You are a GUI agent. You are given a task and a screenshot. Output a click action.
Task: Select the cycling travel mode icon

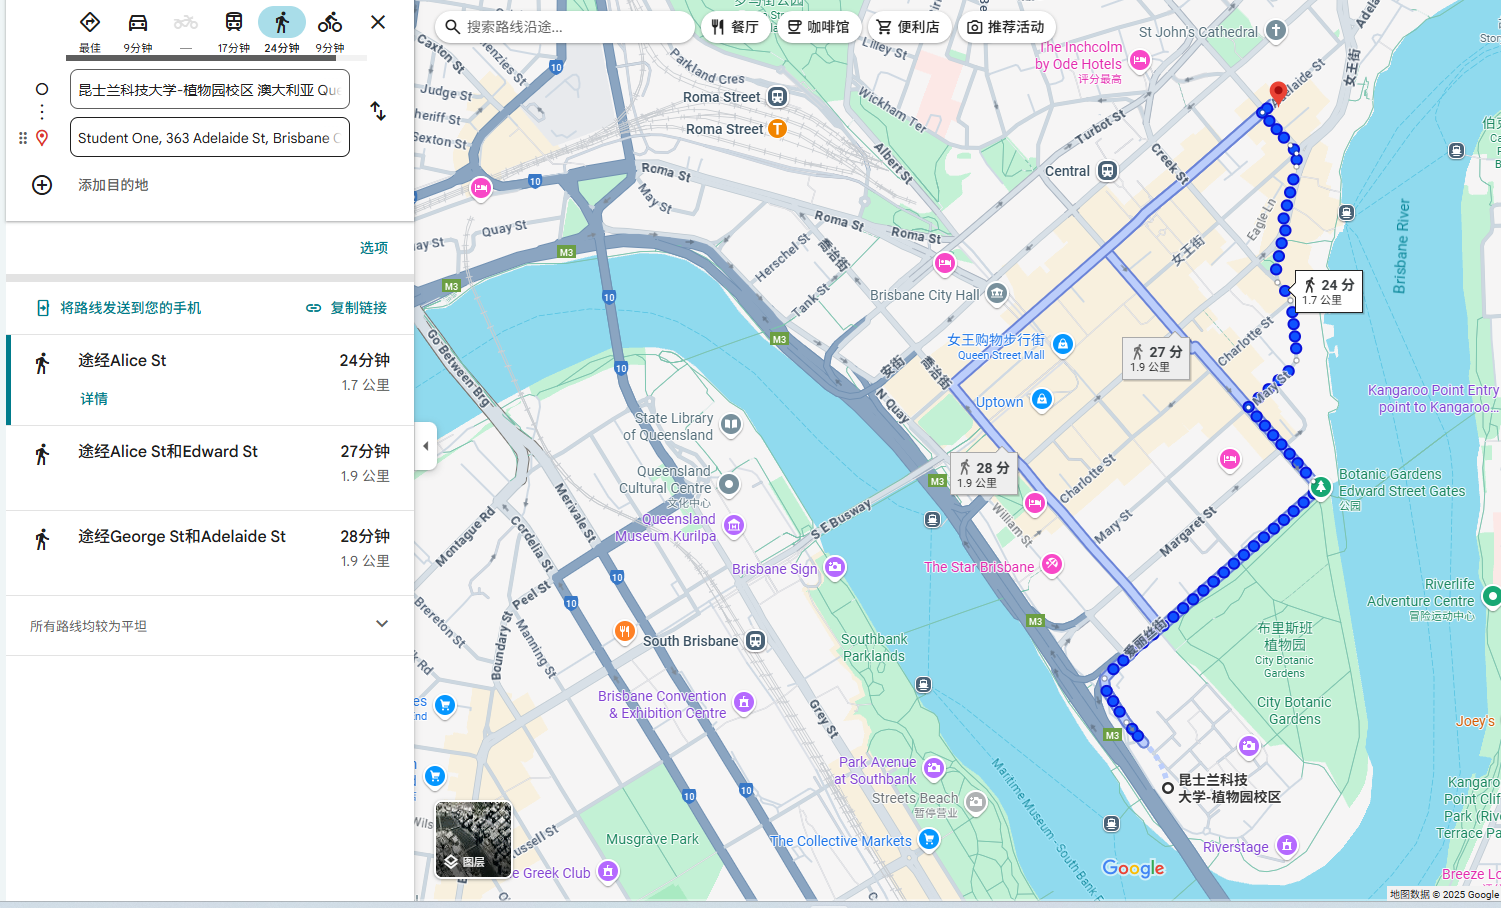pyautogui.click(x=330, y=23)
